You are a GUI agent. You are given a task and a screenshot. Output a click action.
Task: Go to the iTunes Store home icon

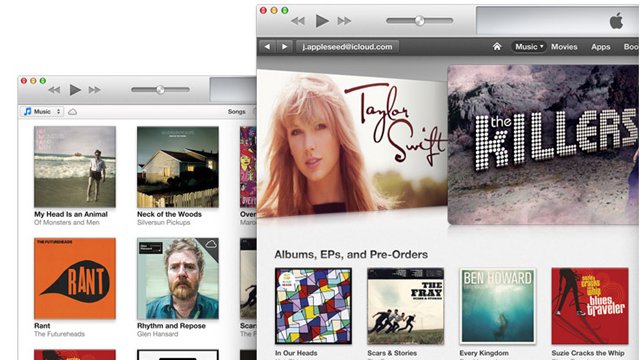point(497,47)
